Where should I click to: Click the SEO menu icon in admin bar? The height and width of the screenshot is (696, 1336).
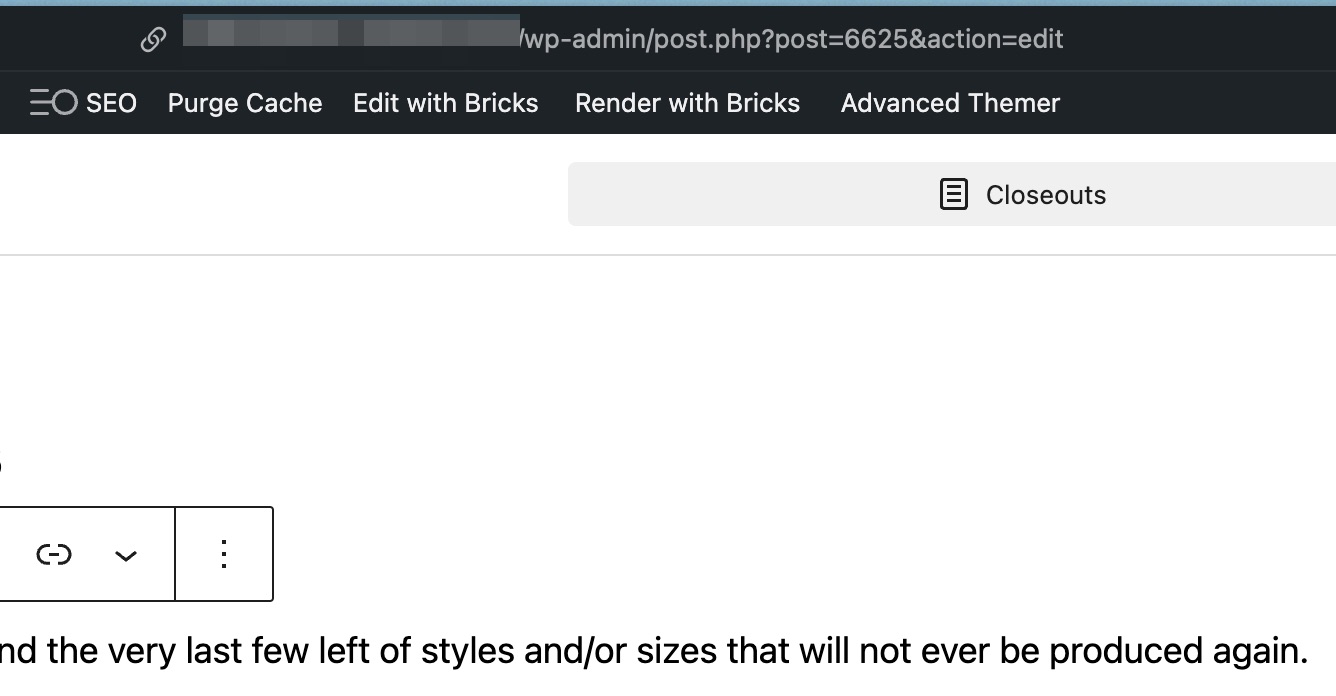point(53,103)
